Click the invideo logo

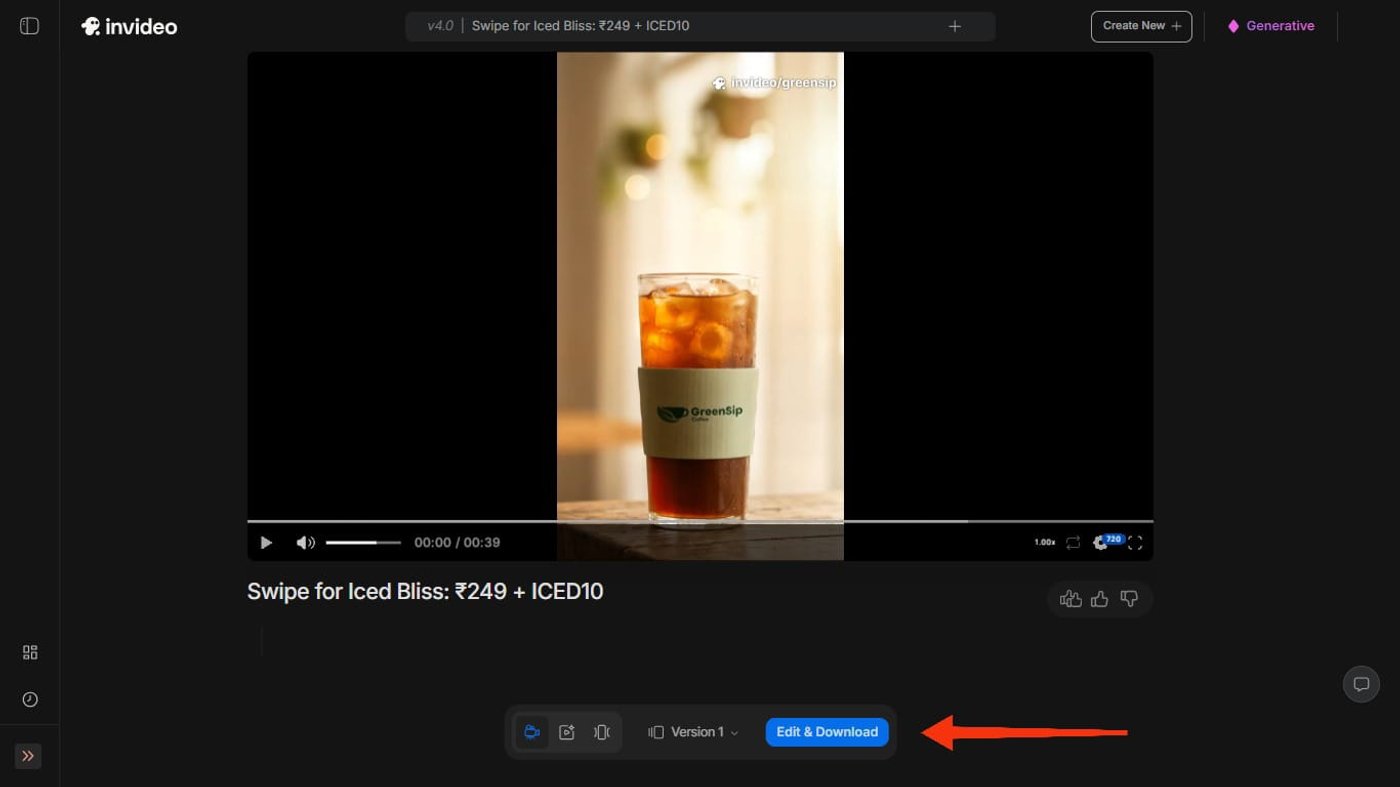129,26
